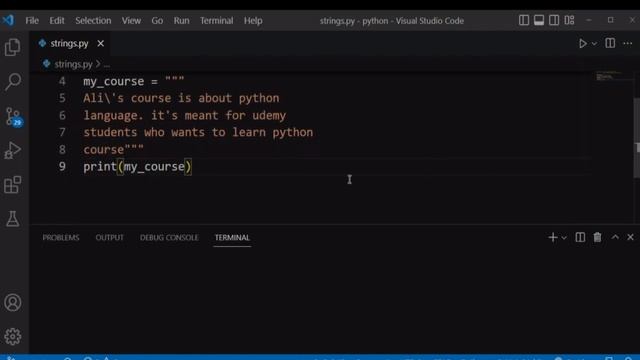This screenshot has width=640, height=360.
Task: Open launch profile dropdown next to plus
Action: [564, 238]
